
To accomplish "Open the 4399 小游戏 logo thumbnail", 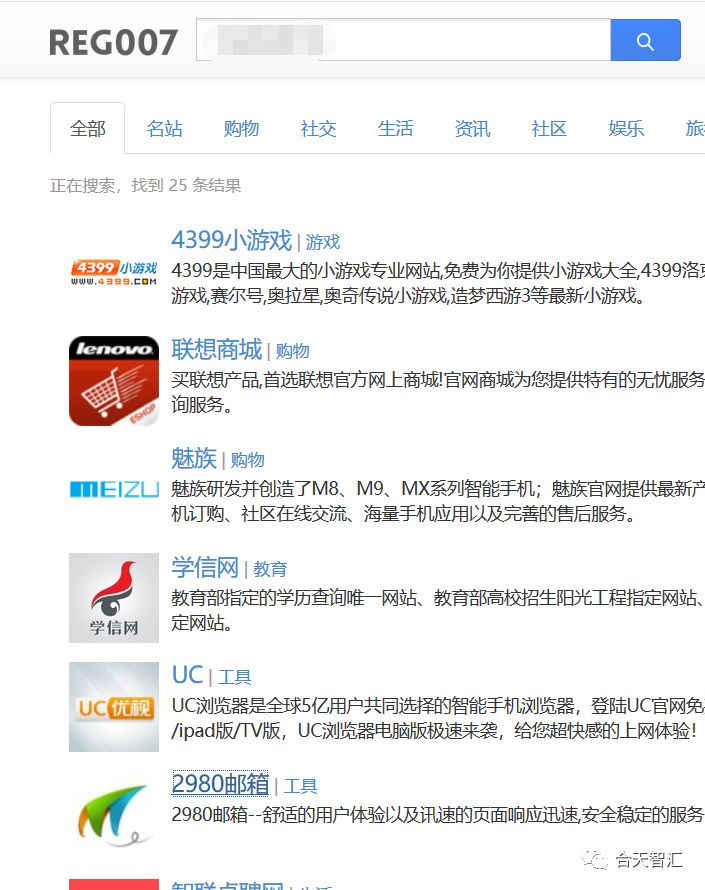I will [114, 272].
